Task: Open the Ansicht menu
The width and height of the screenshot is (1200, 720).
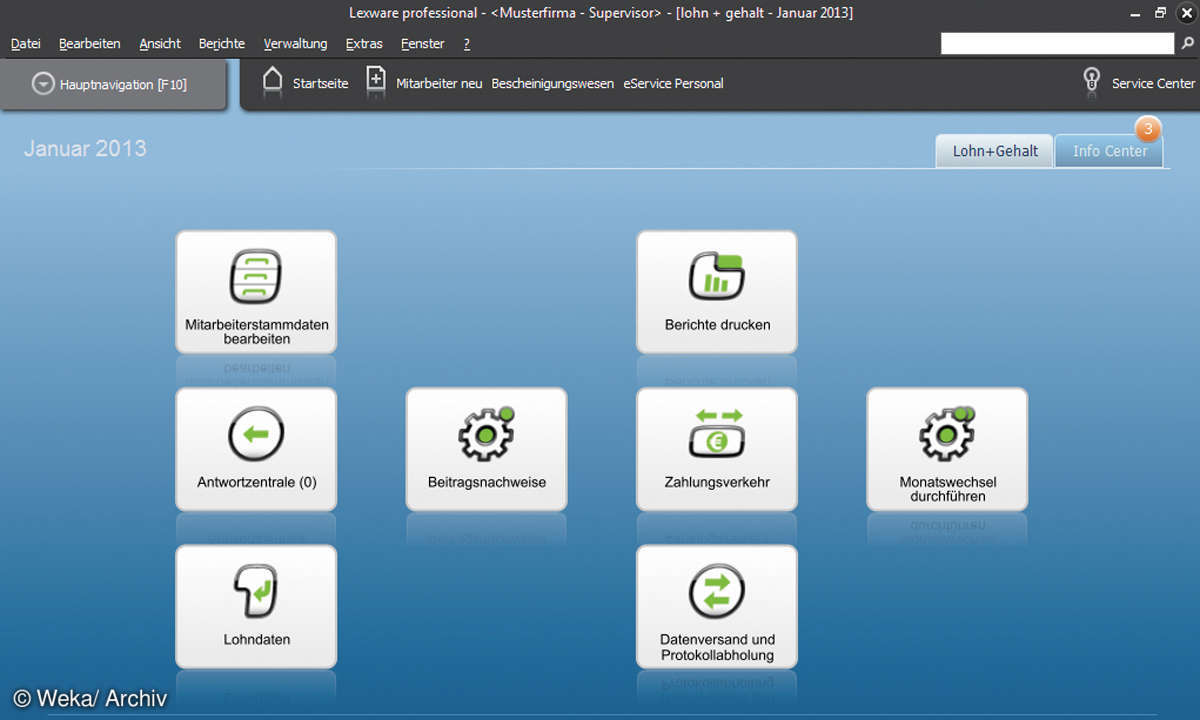Action: coord(160,44)
